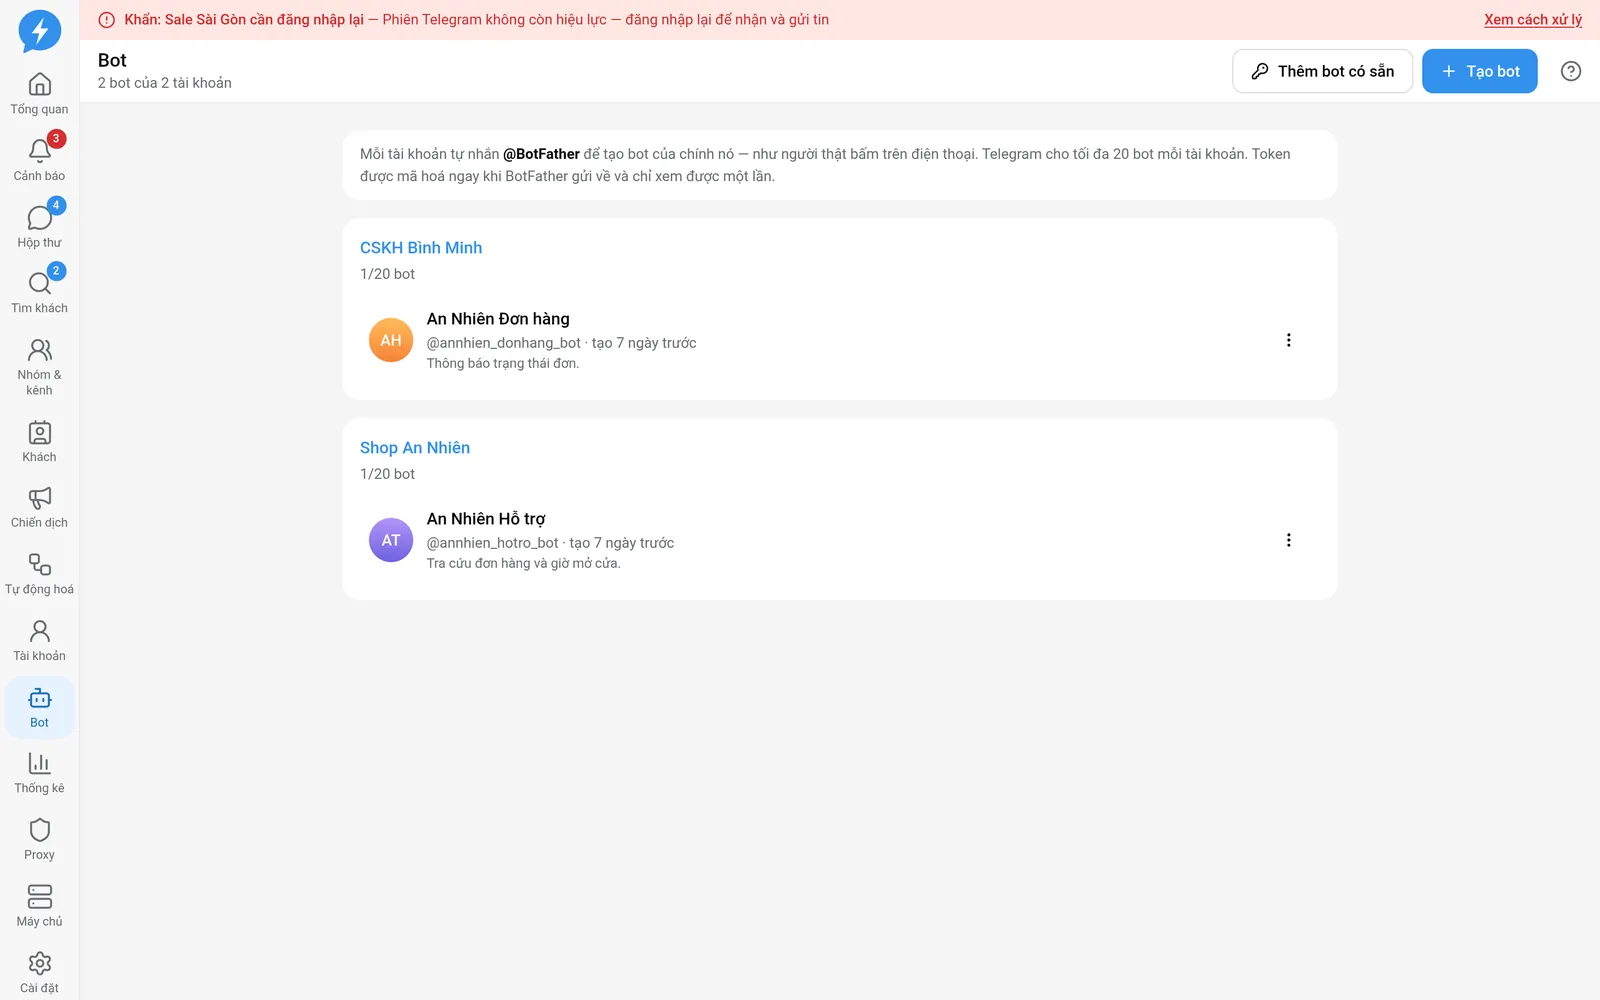This screenshot has width=1600, height=1000.
Task: Open Tìm khách search page
Action: [x=39, y=293]
